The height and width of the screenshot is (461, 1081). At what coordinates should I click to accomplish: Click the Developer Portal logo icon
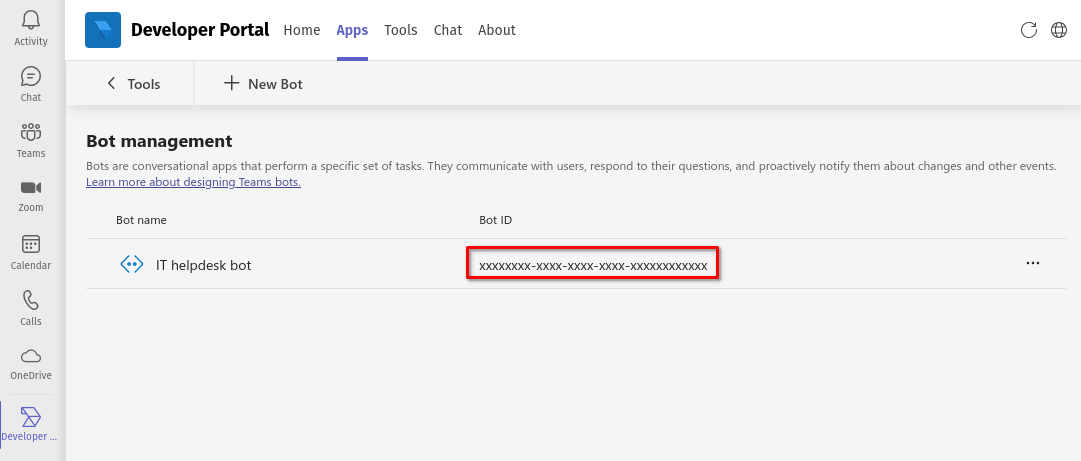tap(103, 30)
